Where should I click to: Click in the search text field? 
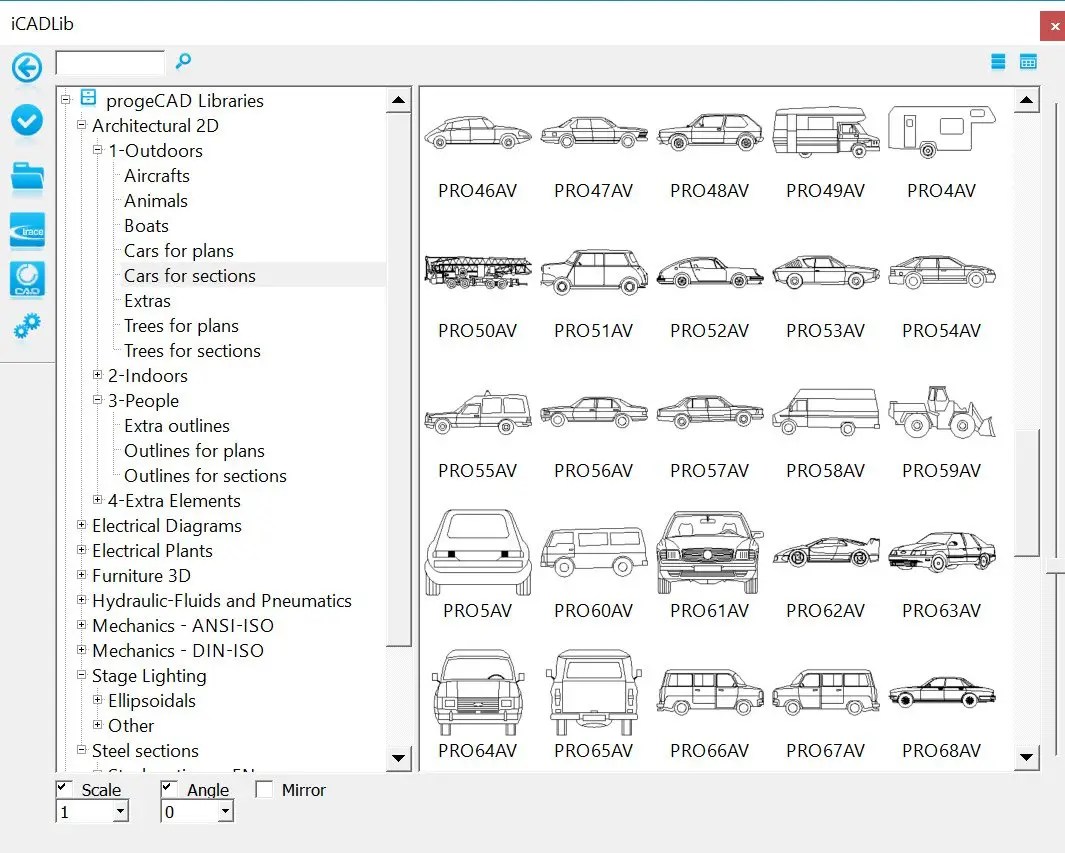[x=110, y=62]
